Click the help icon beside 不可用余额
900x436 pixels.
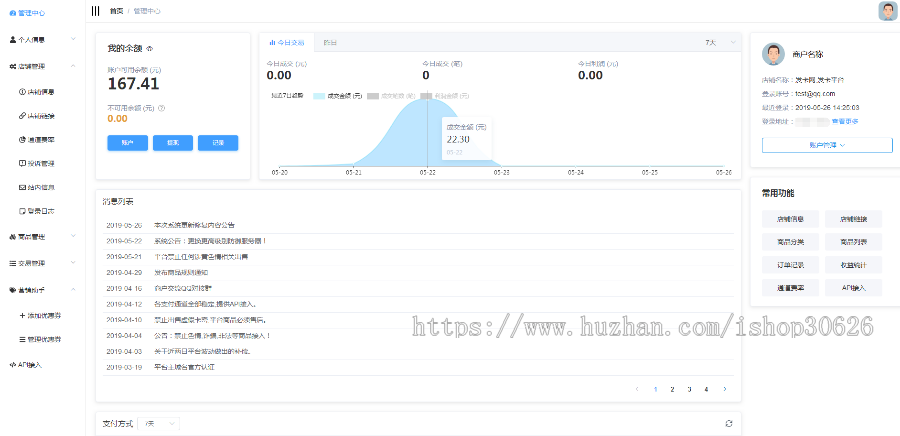point(161,106)
